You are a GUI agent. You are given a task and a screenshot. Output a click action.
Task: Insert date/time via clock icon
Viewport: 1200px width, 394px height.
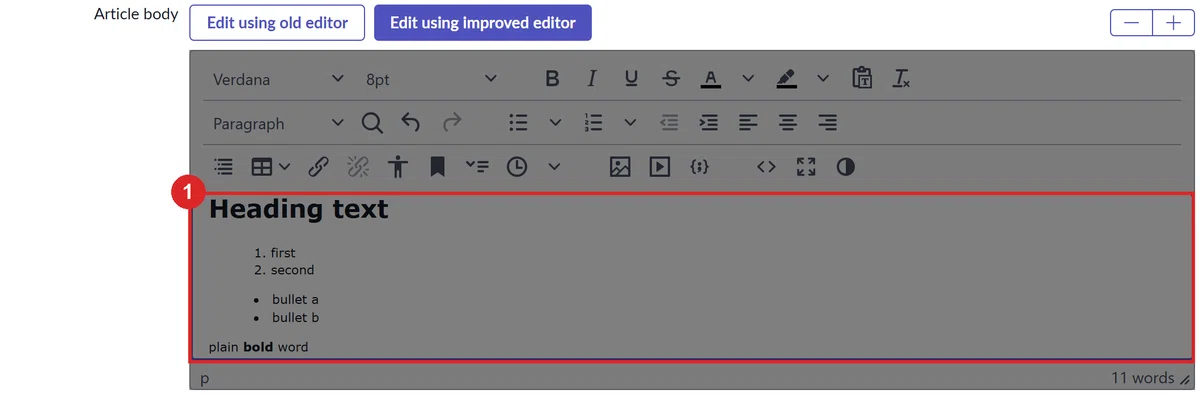click(516, 167)
